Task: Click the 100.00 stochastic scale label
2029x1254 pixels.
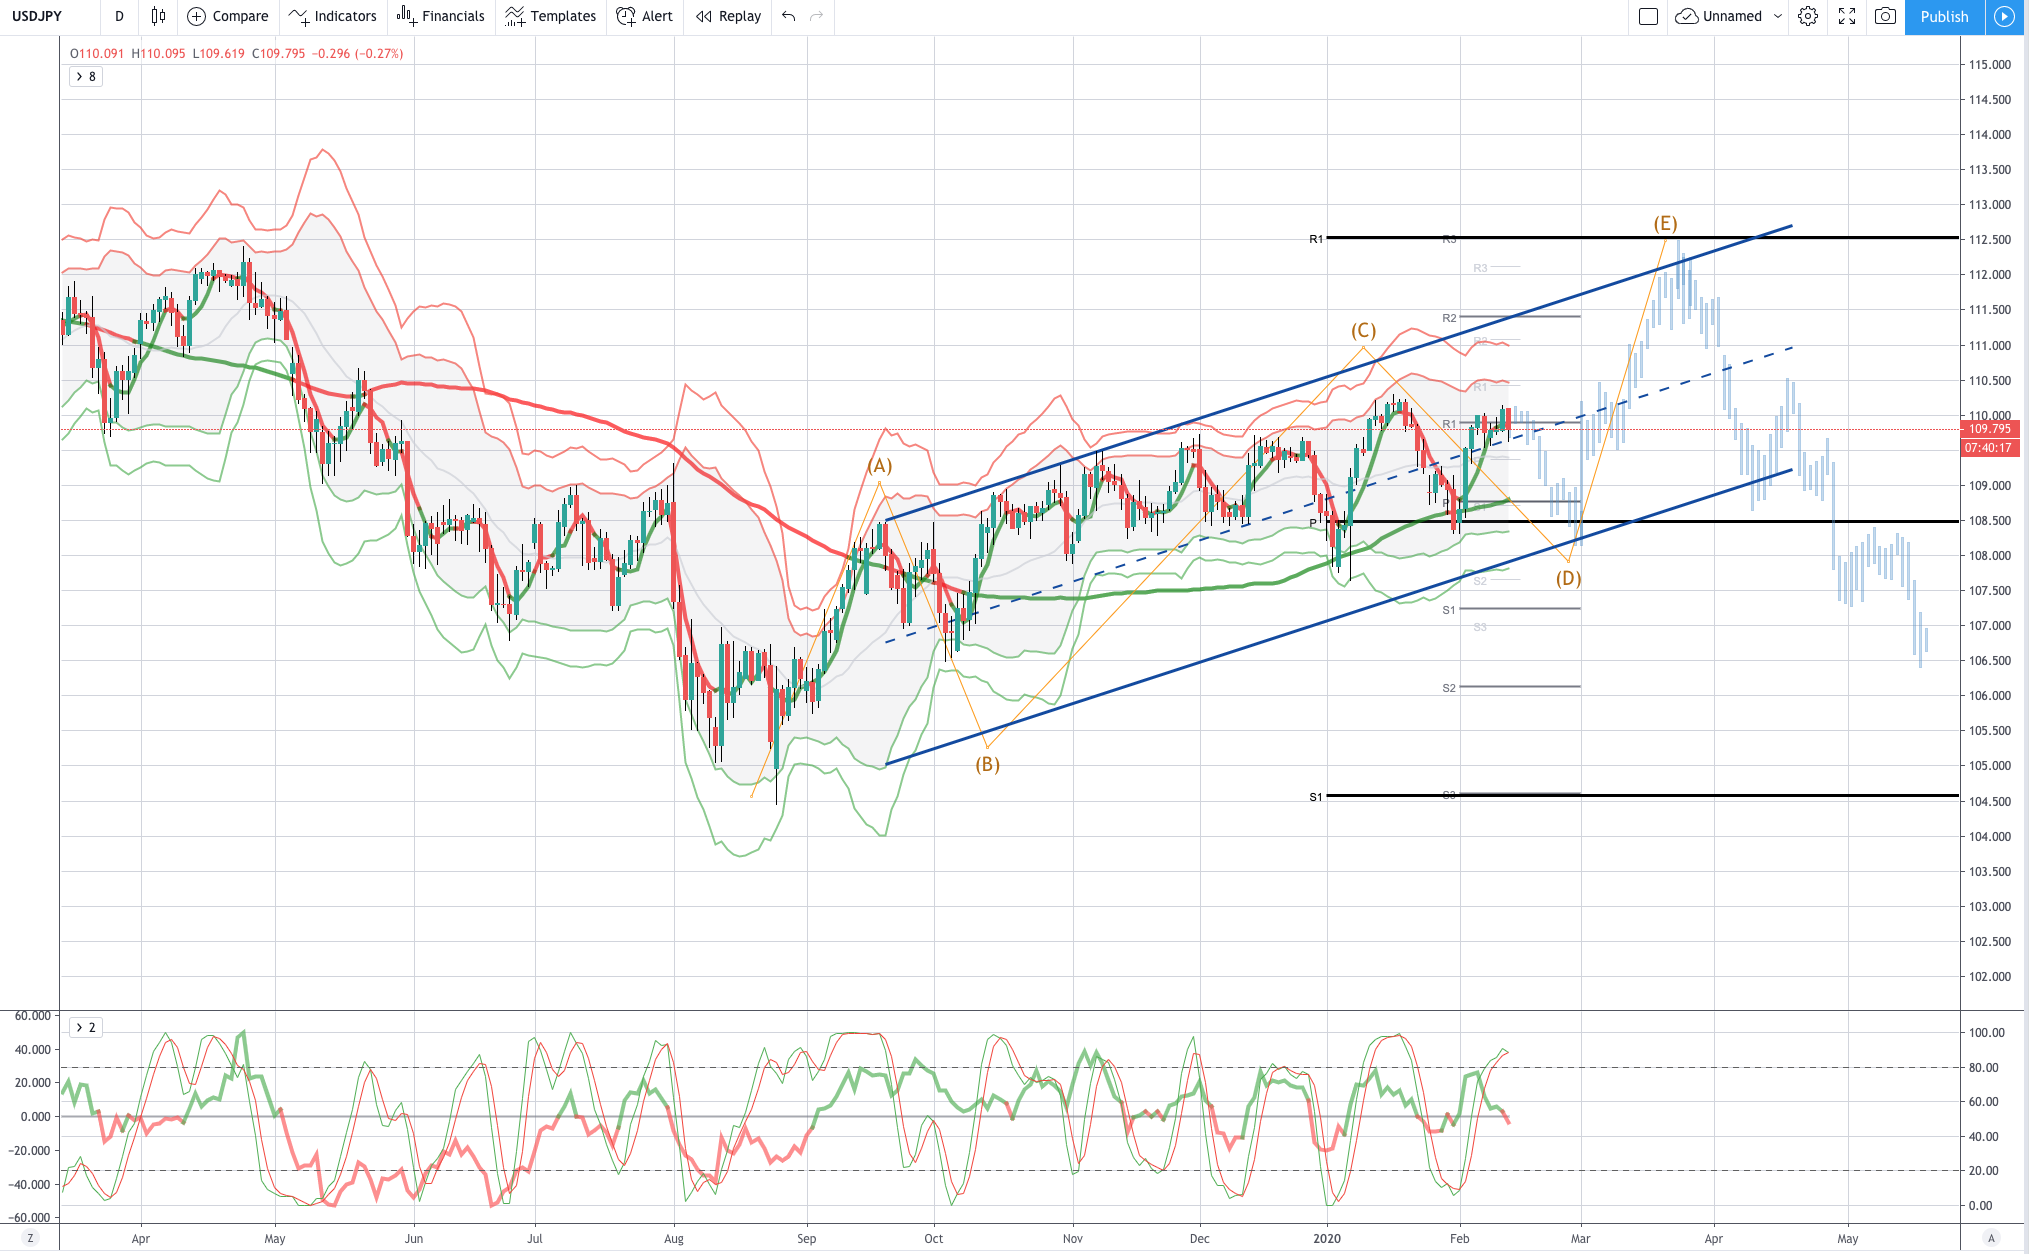Action: [x=1986, y=1033]
